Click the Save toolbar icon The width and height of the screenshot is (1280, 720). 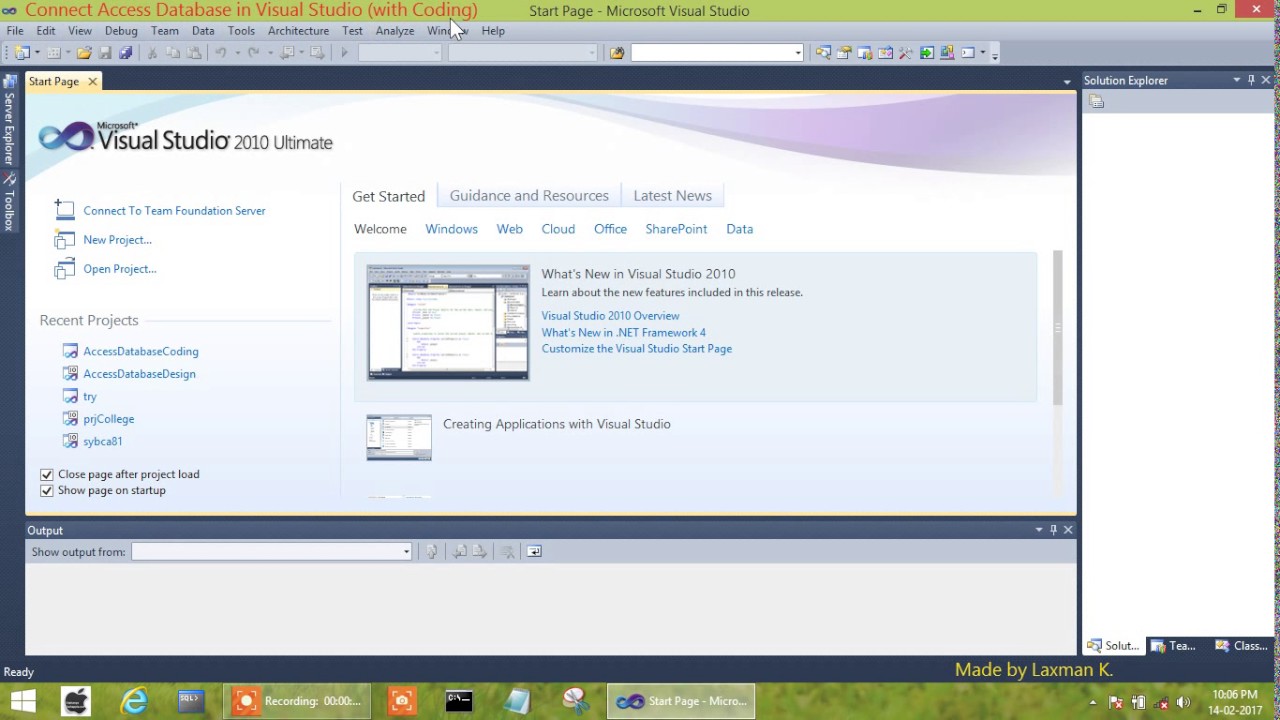pyautogui.click(x=105, y=53)
